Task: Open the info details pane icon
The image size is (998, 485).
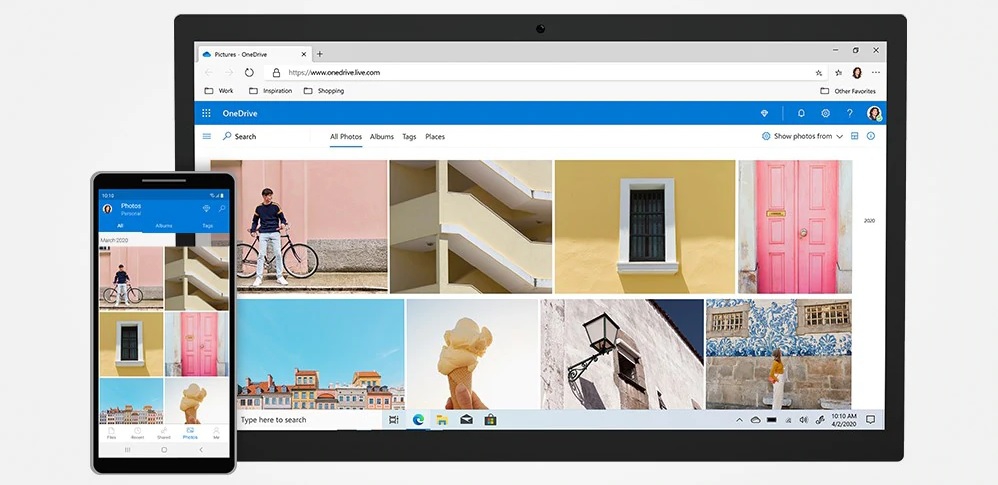Action: pos(871,136)
